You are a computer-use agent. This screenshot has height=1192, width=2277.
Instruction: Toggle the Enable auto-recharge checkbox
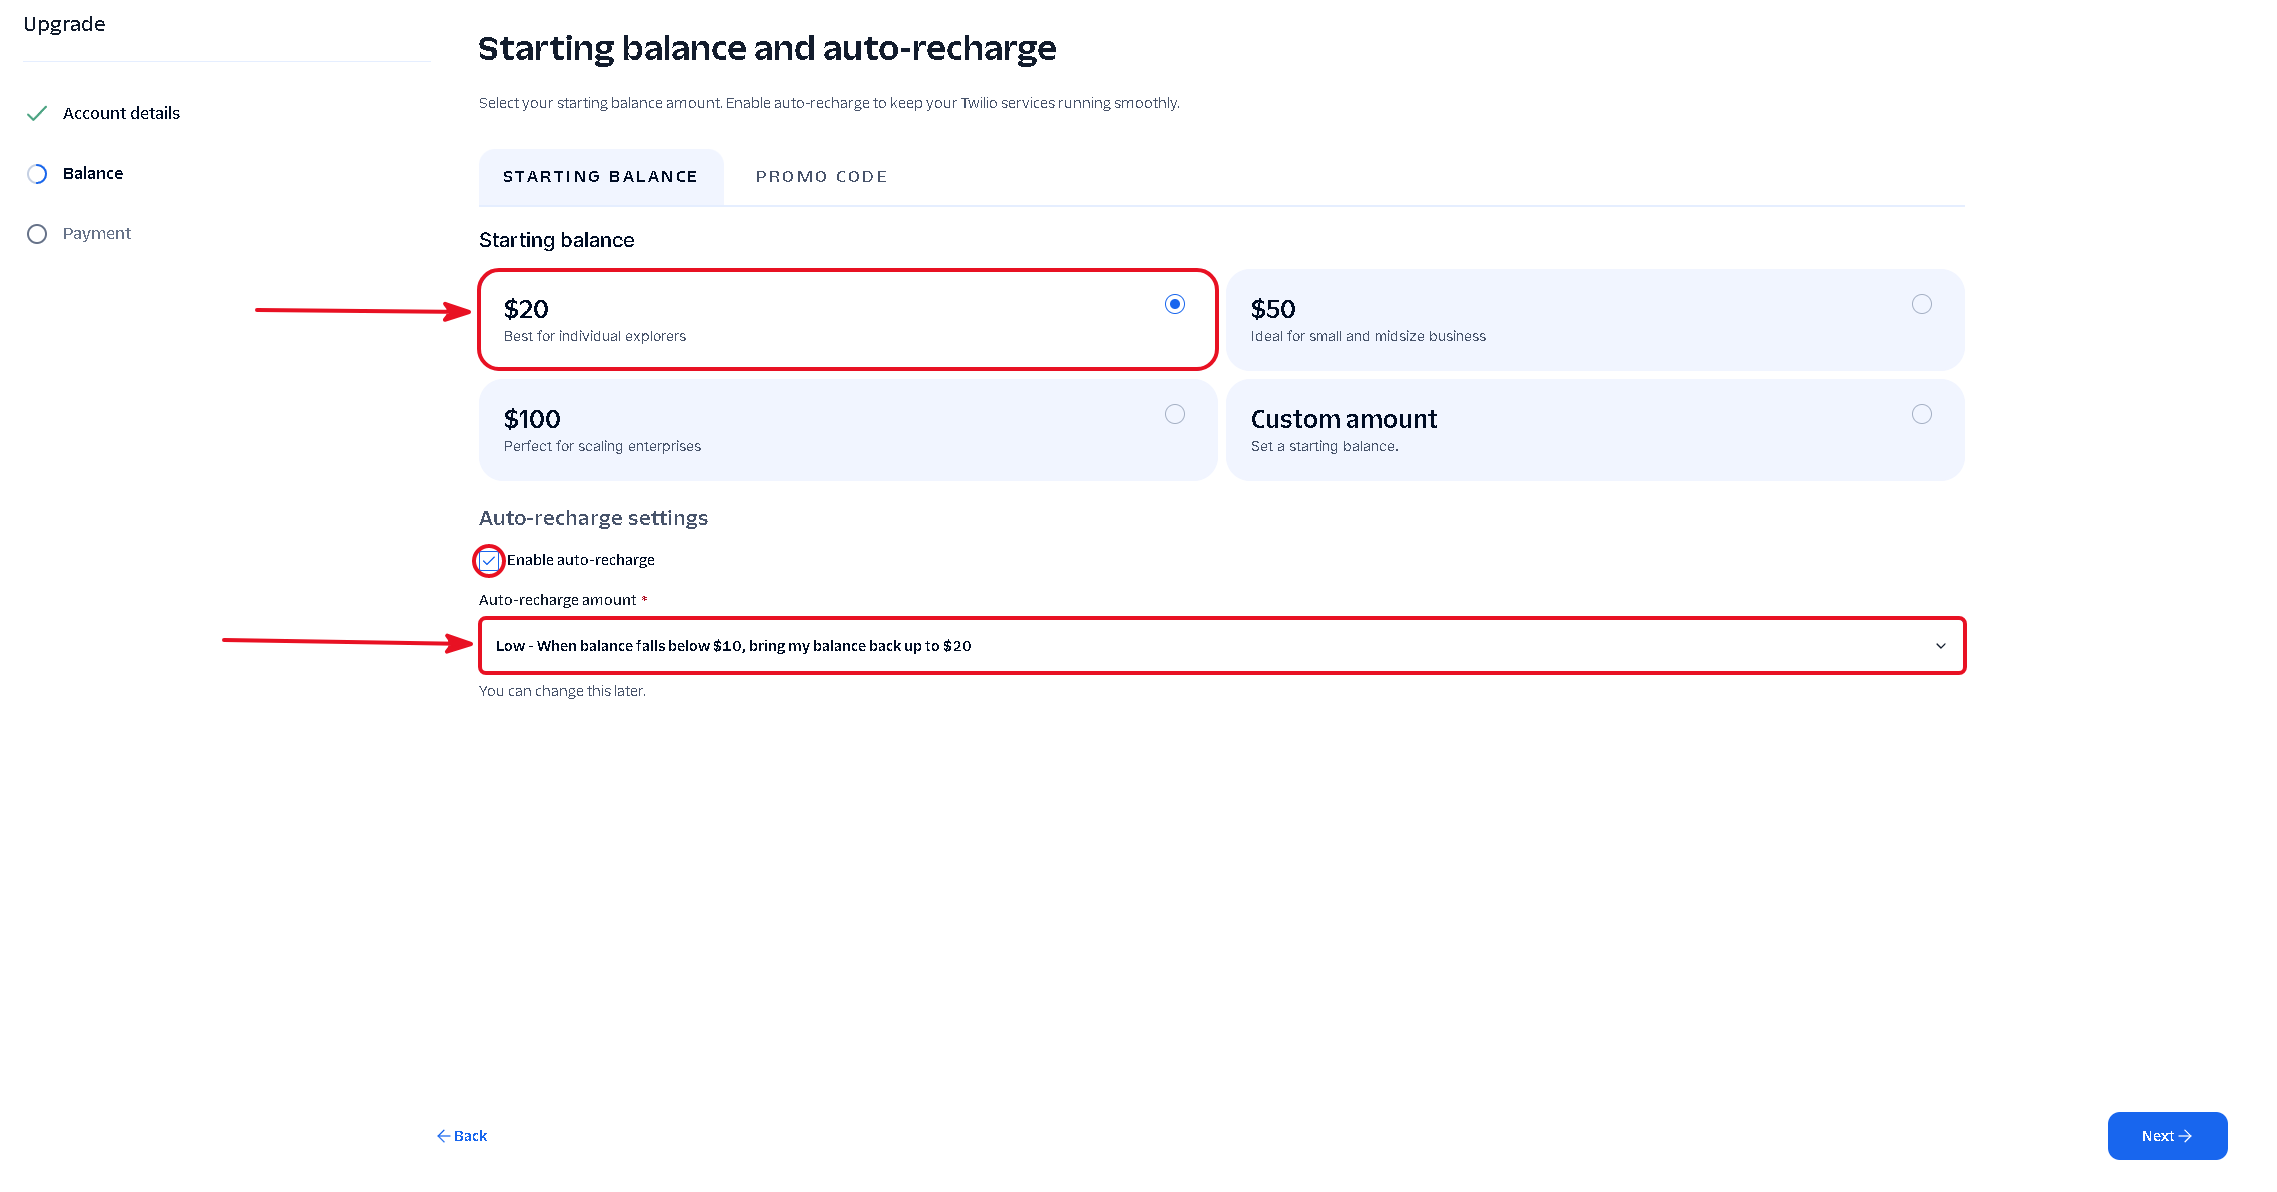click(489, 560)
